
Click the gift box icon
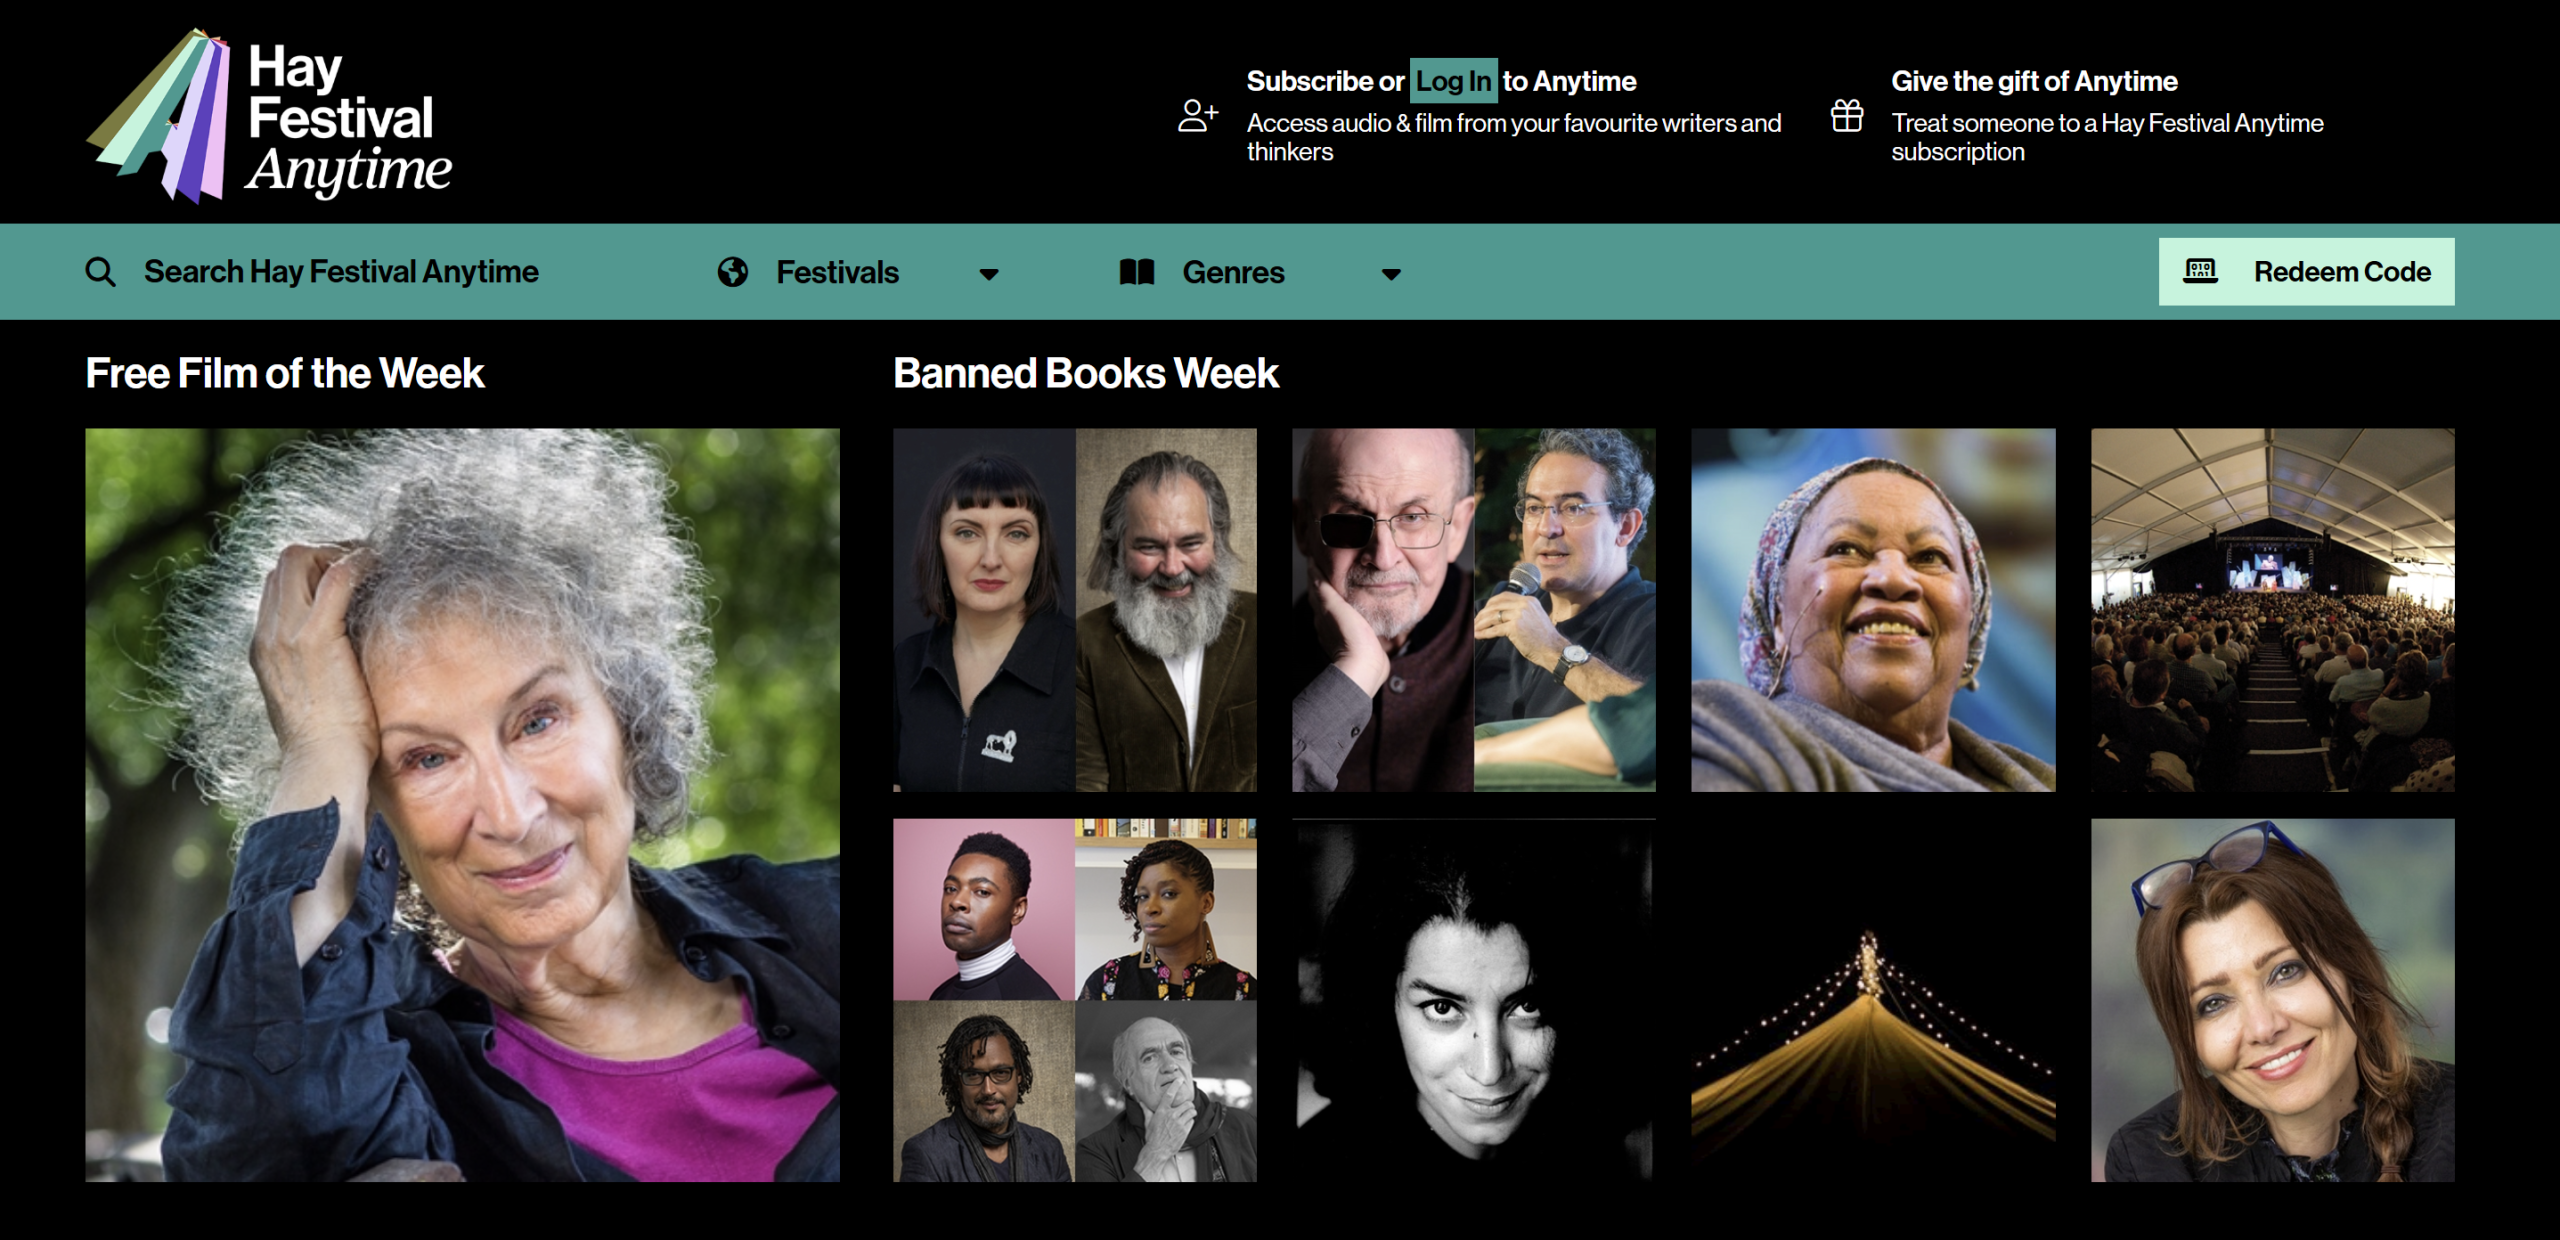pyautogui.click(x=1847, y=116)
